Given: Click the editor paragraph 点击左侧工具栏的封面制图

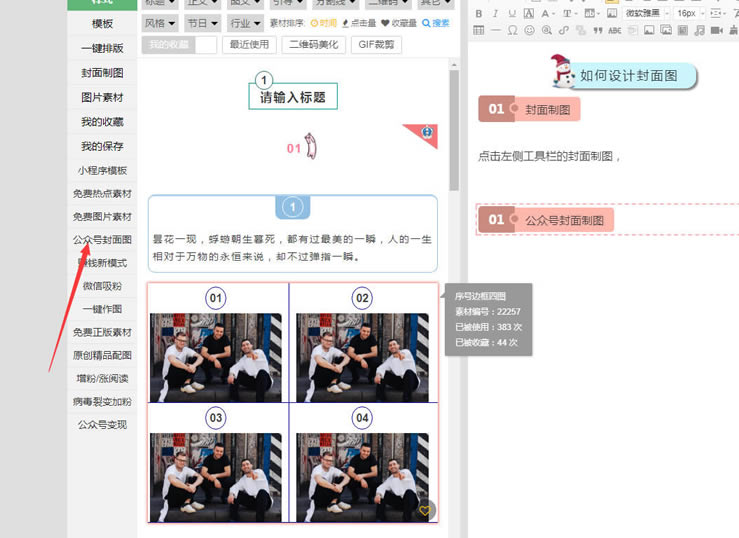Looking at the screenshot, I should click(550, 156).
